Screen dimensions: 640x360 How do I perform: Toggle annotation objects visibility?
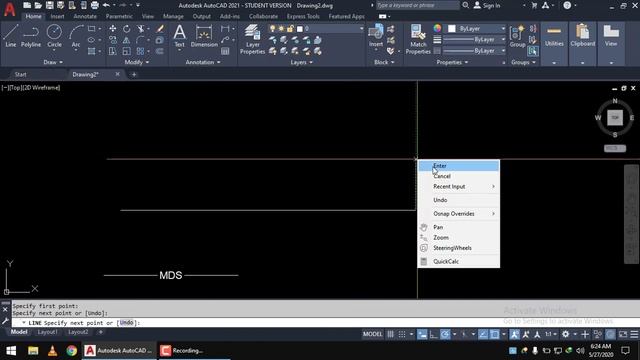(x=515, y=334)
